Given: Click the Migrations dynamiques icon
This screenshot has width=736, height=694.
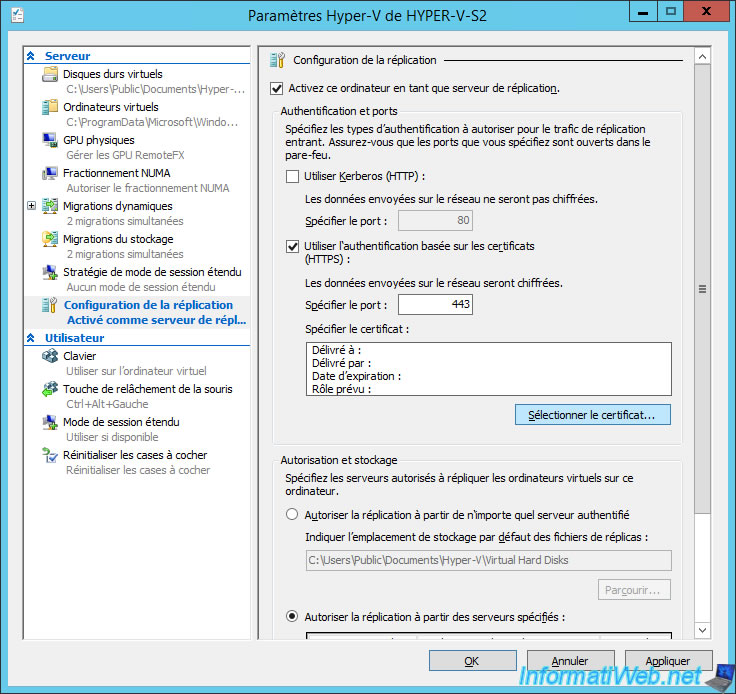Looking at the screenshot, I should [x=50, y=206].
